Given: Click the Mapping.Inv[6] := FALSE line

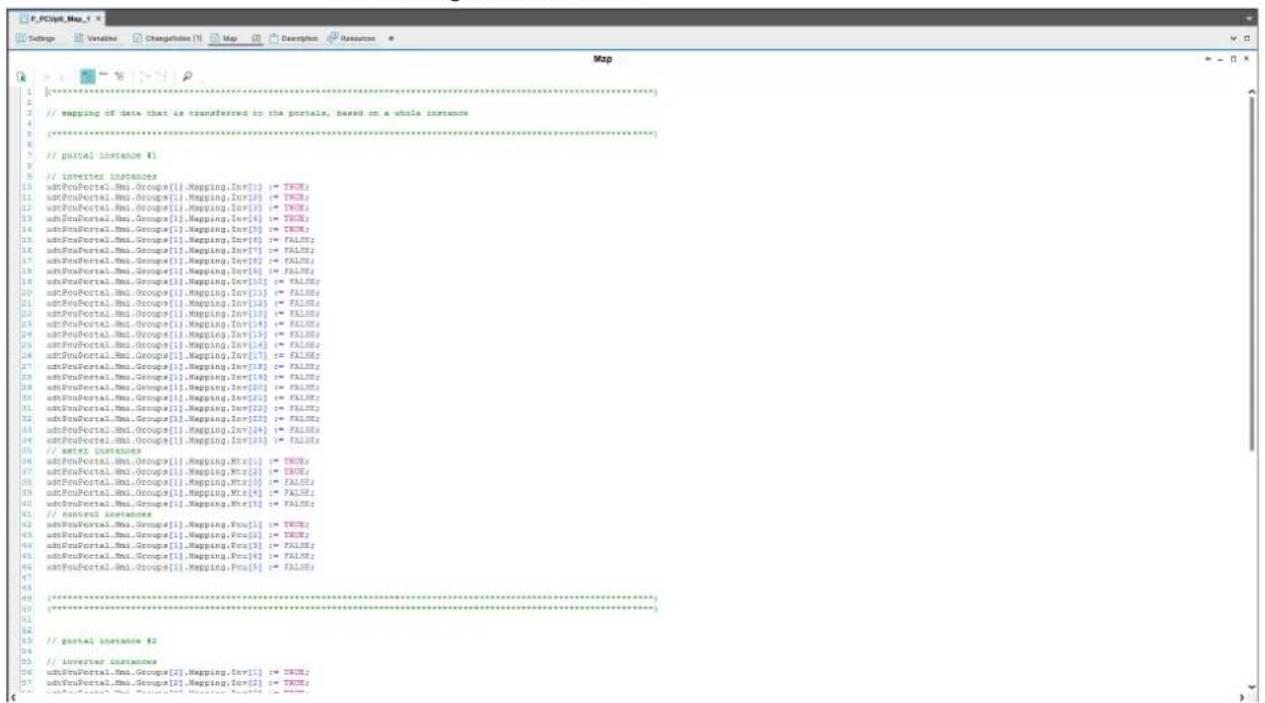Looking at the screenshot, I should point(180,240).
